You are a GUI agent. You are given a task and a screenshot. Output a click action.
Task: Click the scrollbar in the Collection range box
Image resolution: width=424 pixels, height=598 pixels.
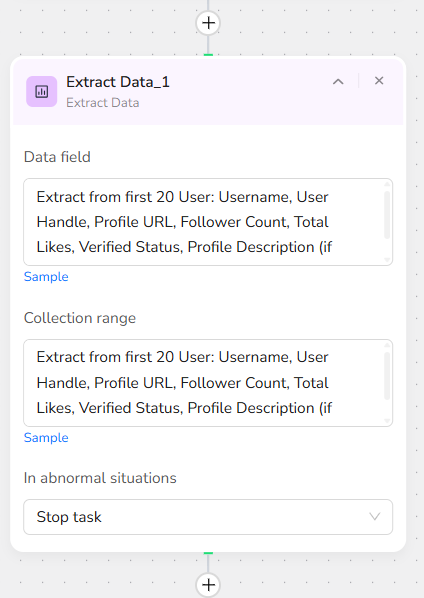click(x=387, y=376)
